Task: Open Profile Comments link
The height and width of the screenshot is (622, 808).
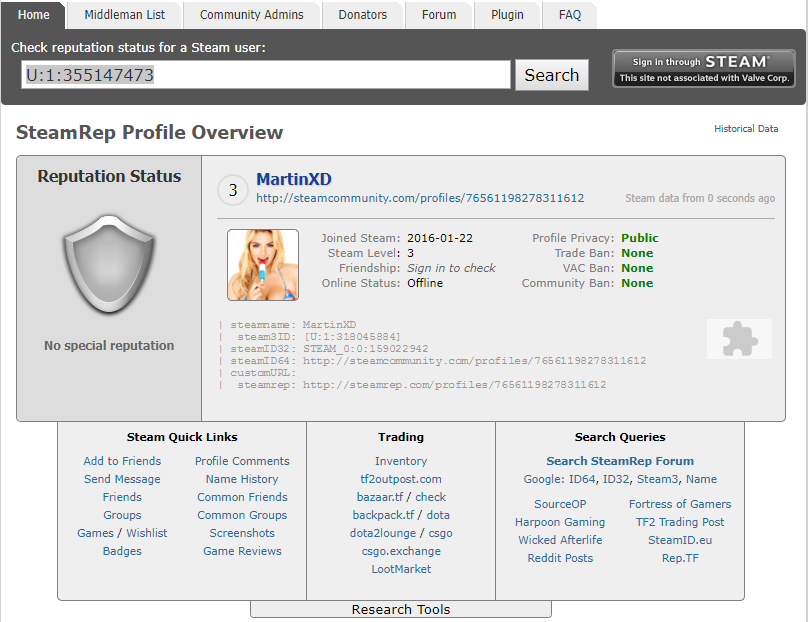Action: coord(242,461)
